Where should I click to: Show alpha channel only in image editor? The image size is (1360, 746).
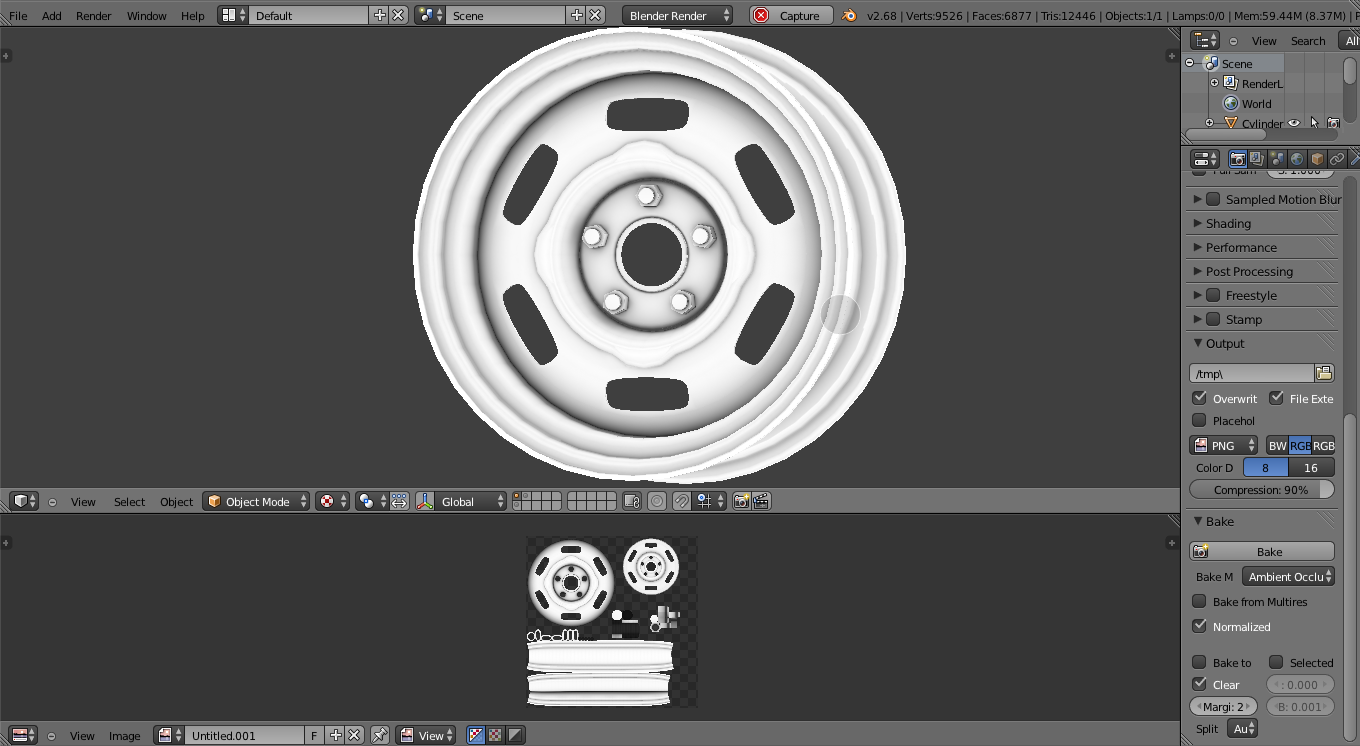tap(515, 735)
